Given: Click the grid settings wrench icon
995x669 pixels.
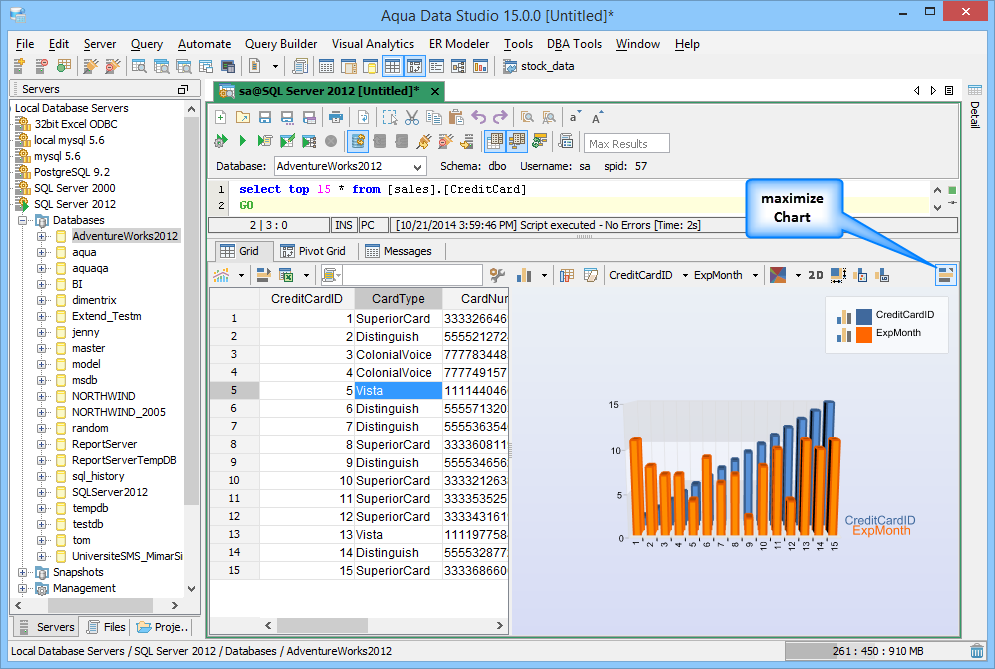Looking at the screenshot, I should click(x=497, y=275).
